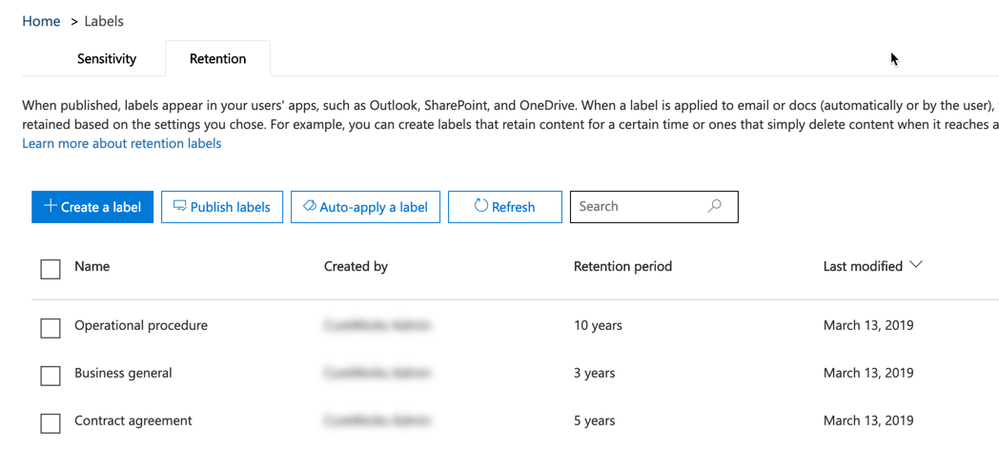
Task: Click the Last modified sort chevron
Action: pyautogui.click(x=917, y=266)
